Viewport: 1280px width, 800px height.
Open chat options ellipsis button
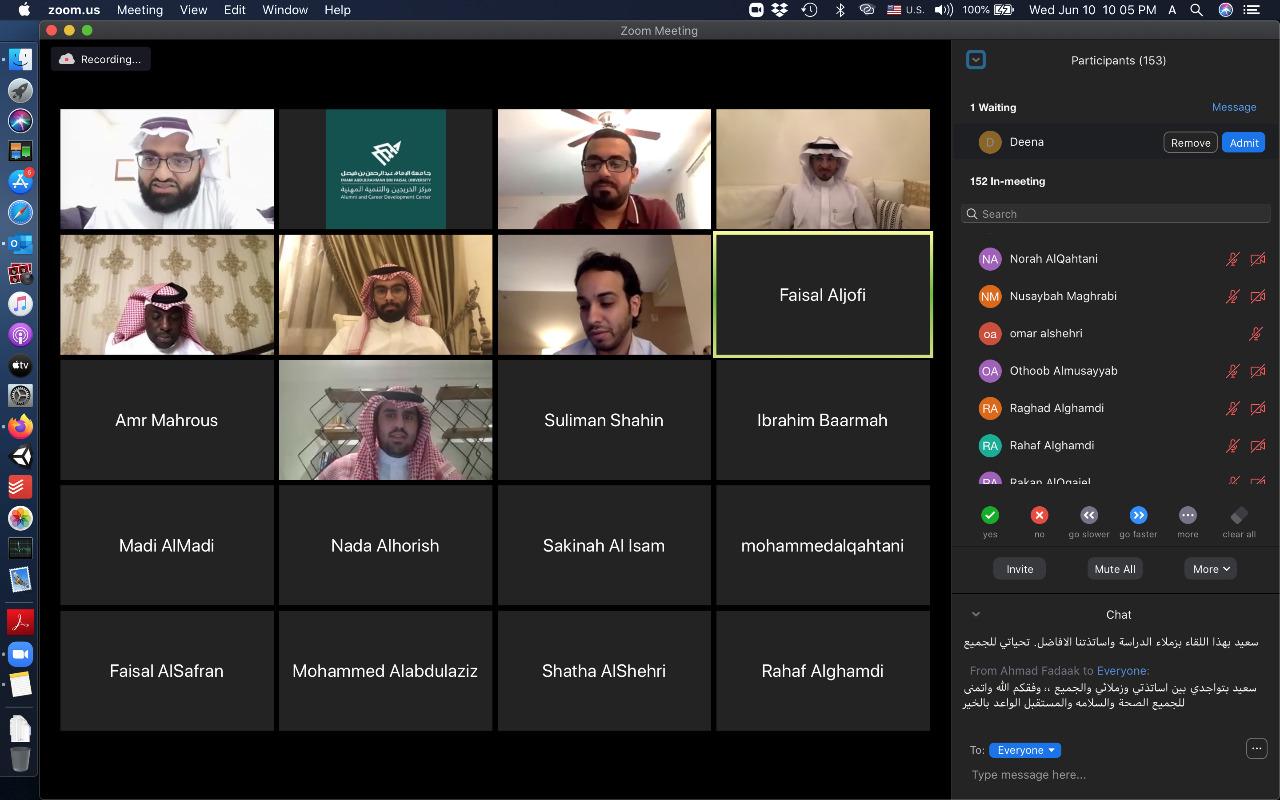[1256, 748]
